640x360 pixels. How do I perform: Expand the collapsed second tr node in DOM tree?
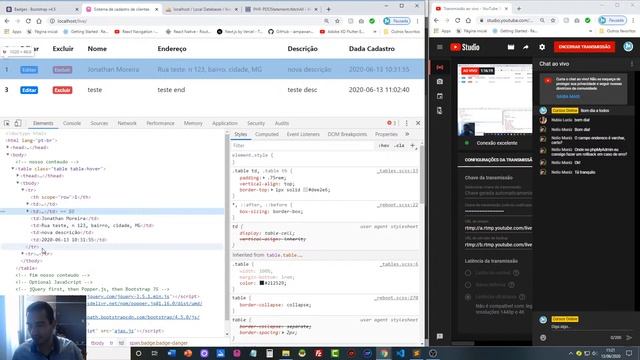pos(23,253)
